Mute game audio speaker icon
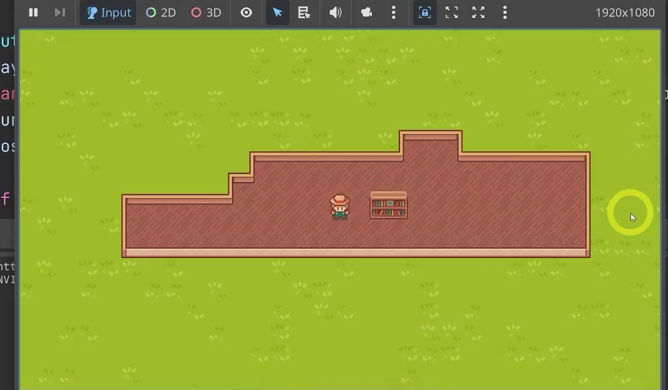 (x=336, y=12)
